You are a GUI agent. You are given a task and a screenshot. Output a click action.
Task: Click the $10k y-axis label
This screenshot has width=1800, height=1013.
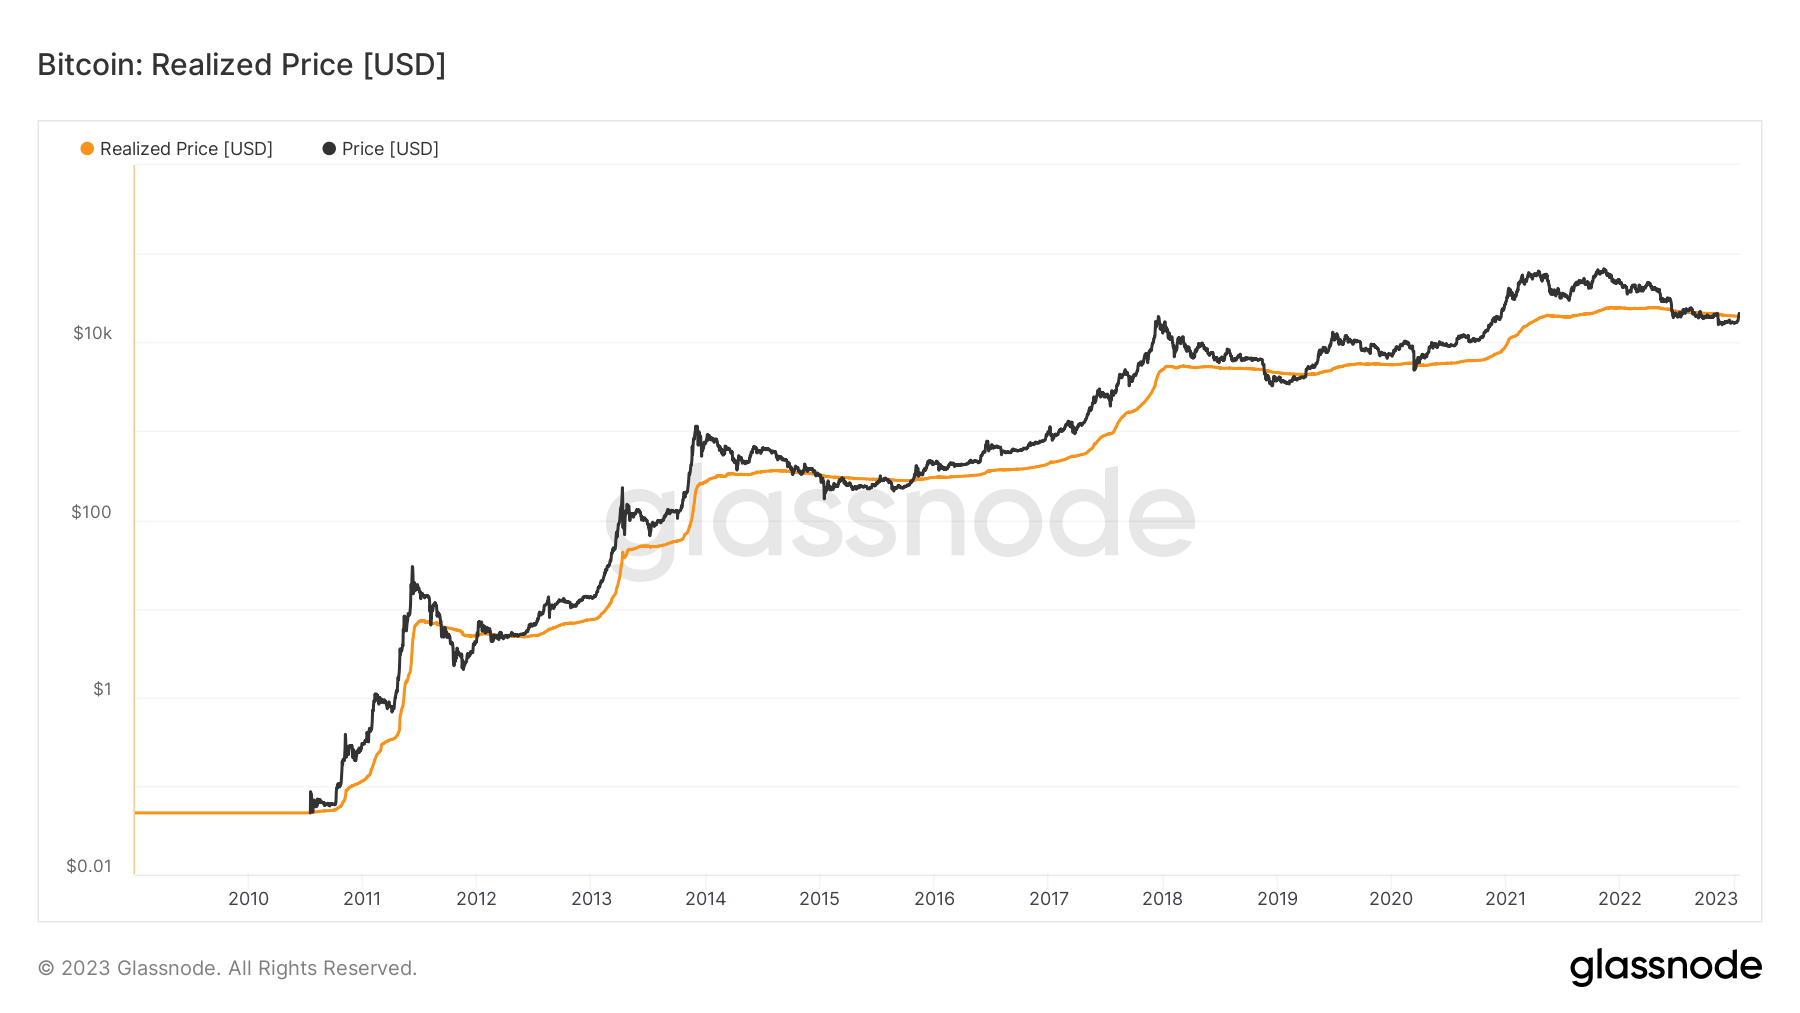pos(92,333)
